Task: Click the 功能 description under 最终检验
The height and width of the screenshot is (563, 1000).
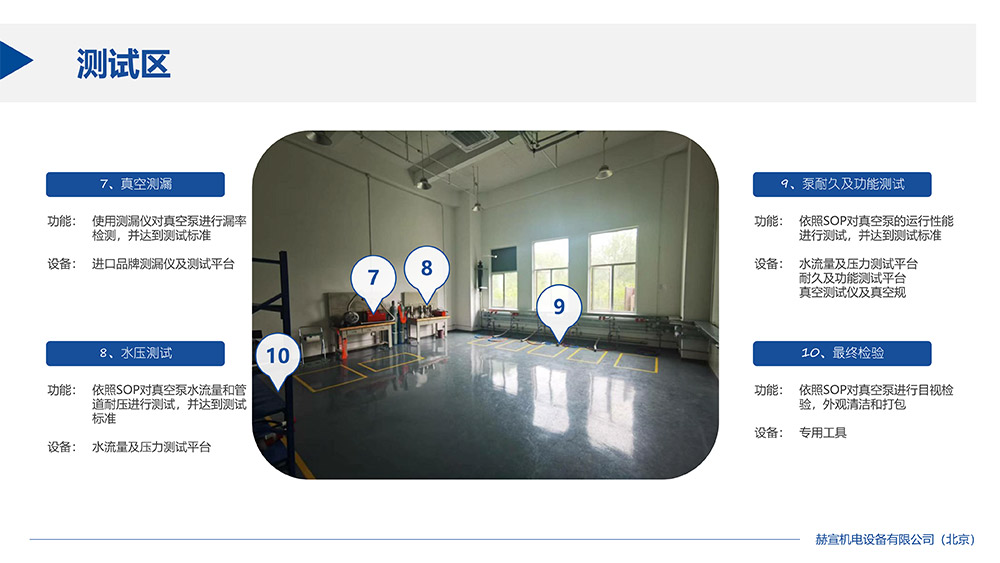Action: coord(876,397)
